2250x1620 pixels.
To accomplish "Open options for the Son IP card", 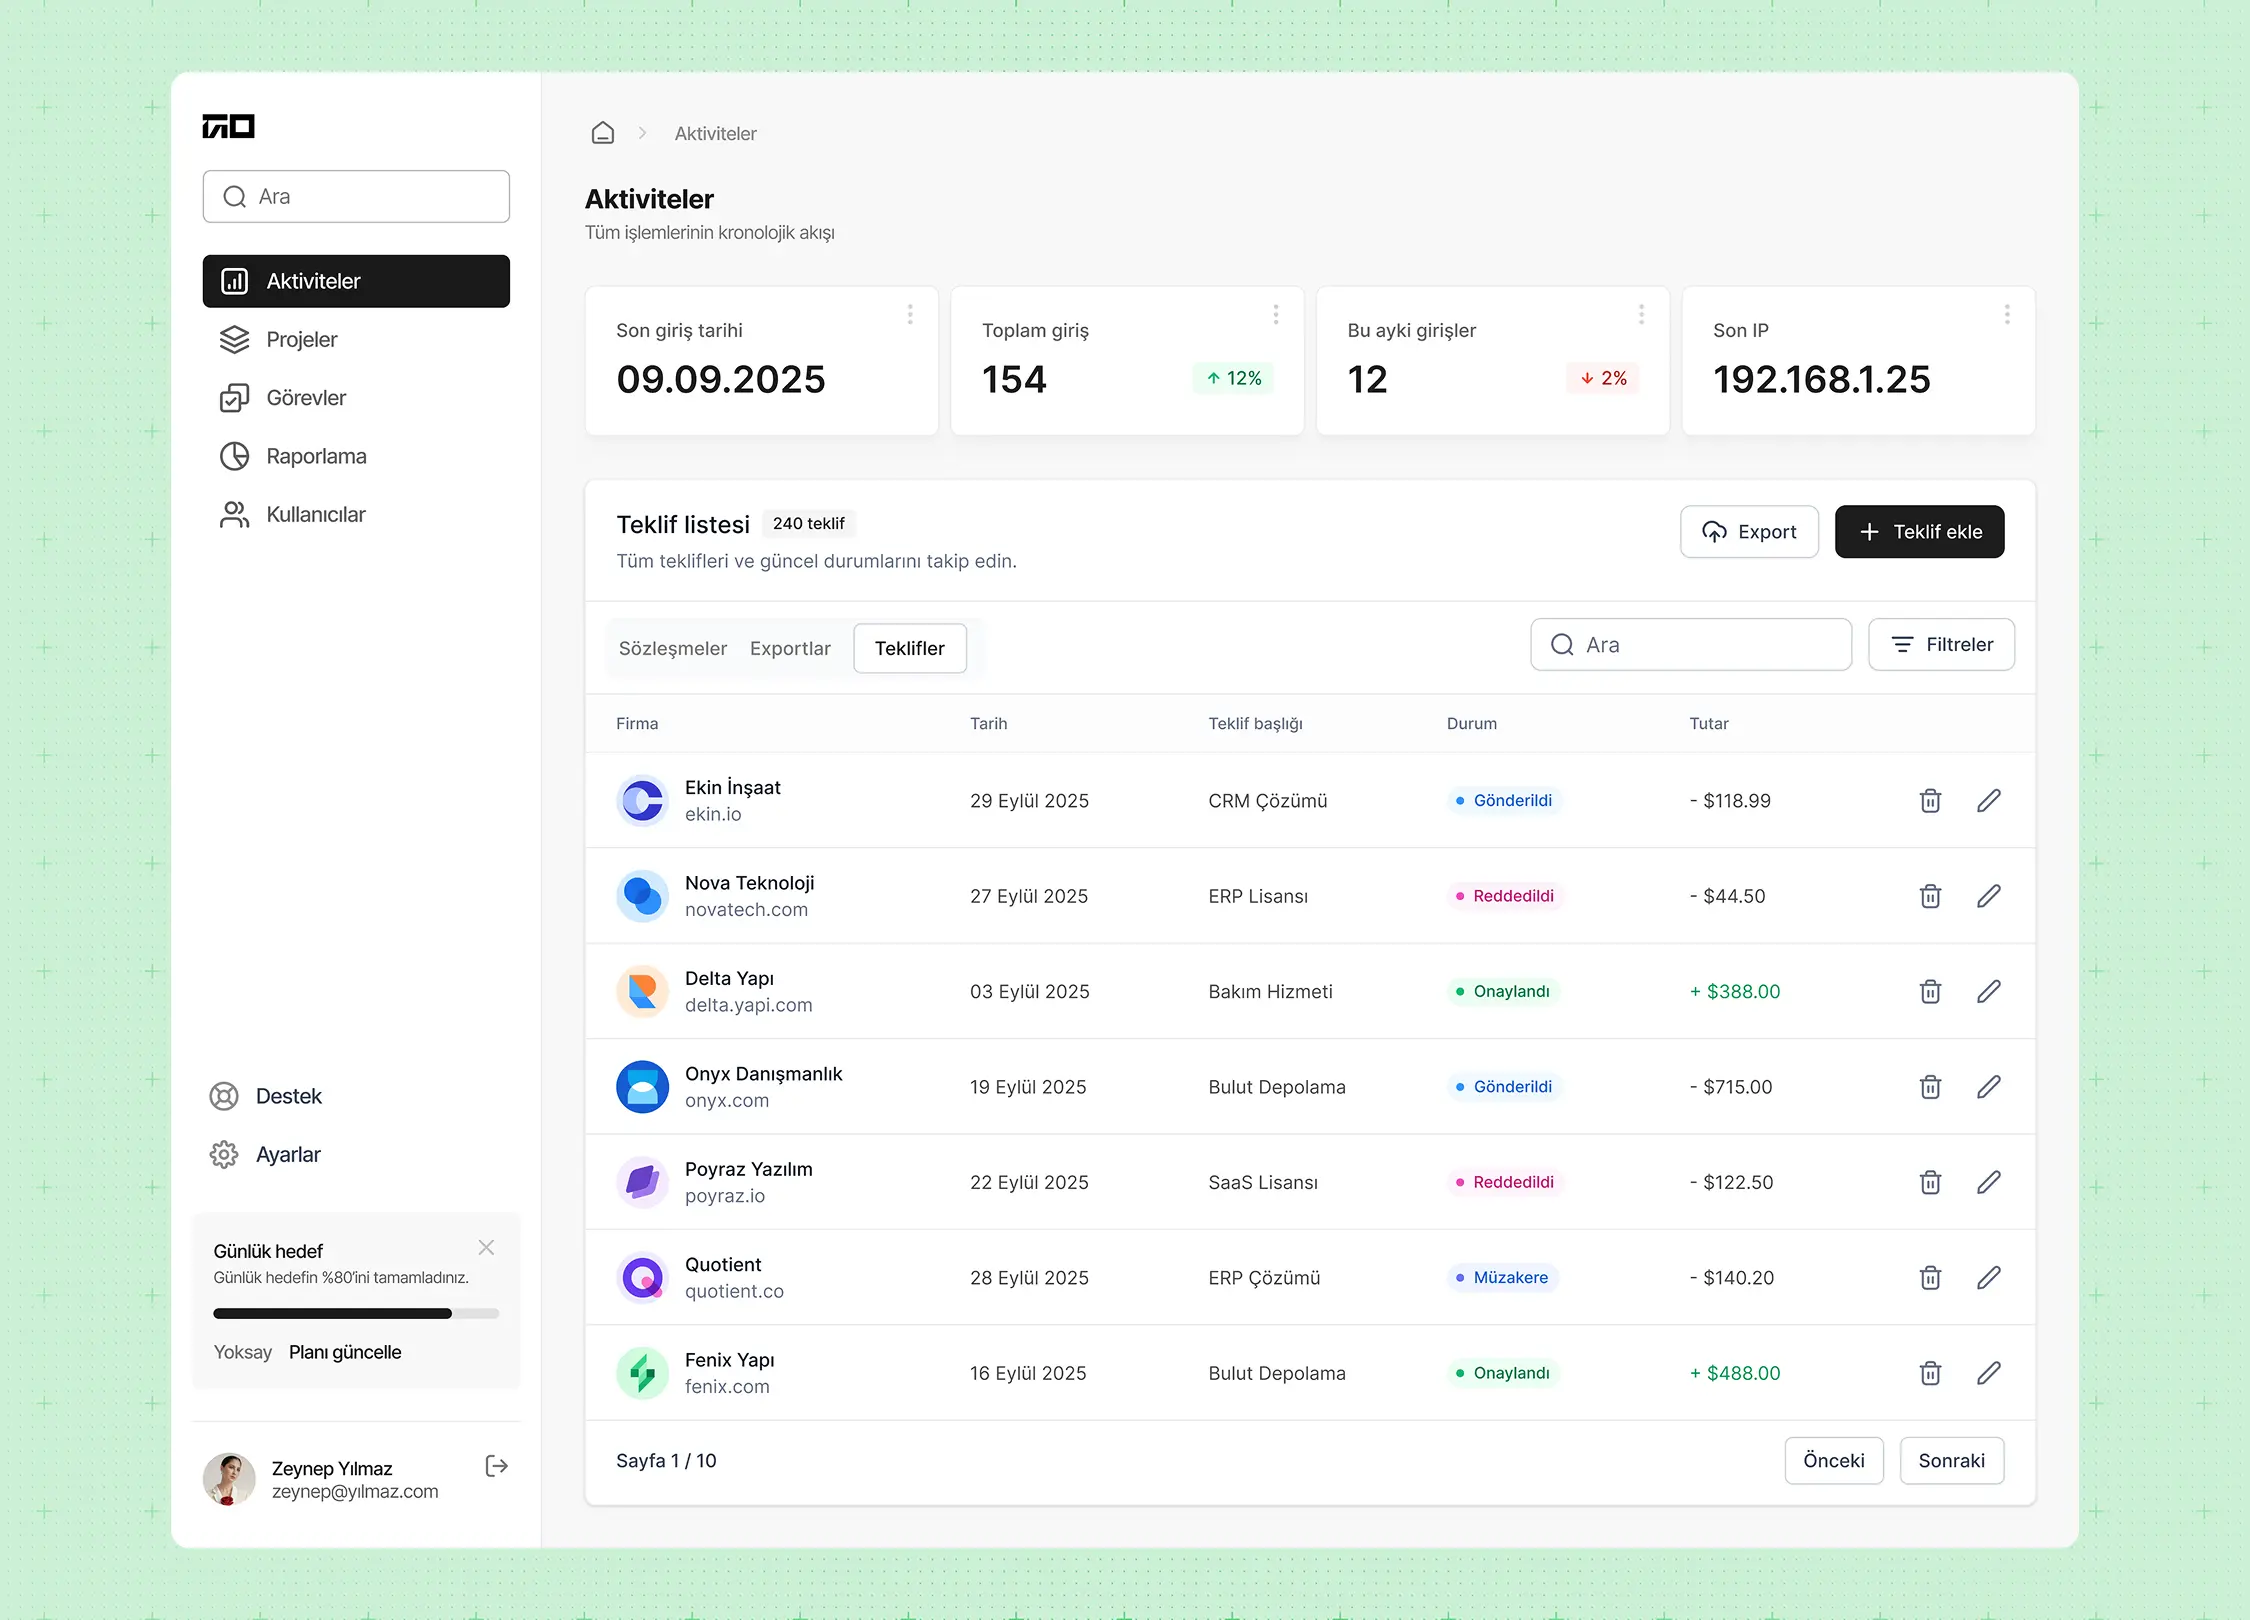I will 2007,314.
